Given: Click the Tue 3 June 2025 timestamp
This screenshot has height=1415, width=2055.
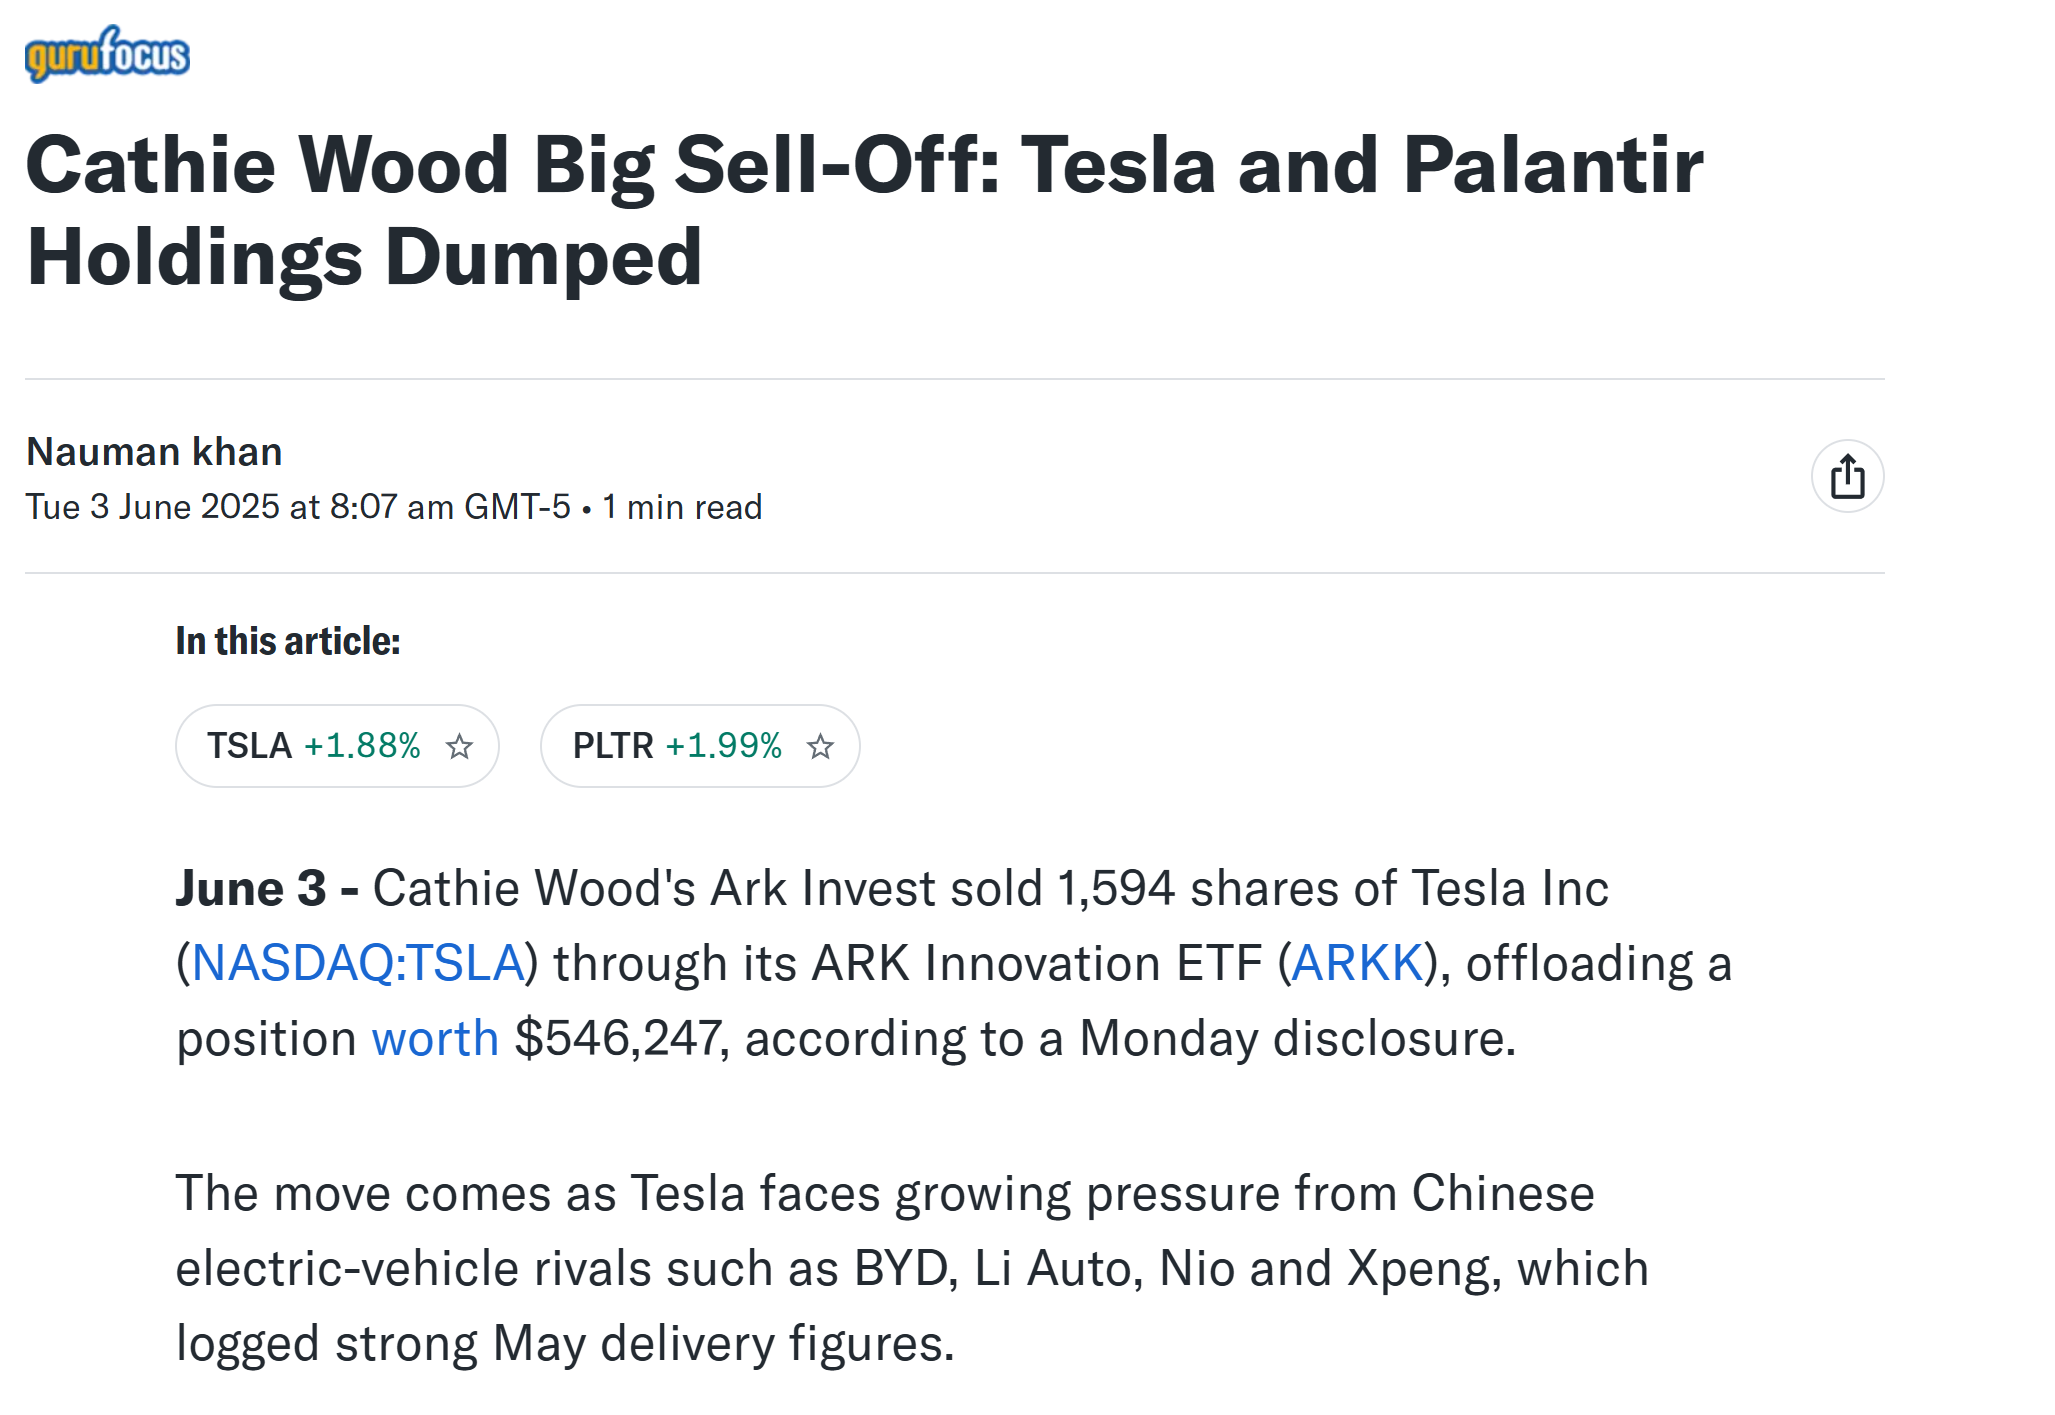Looking at the screenshot, I should tap(298, 507).
